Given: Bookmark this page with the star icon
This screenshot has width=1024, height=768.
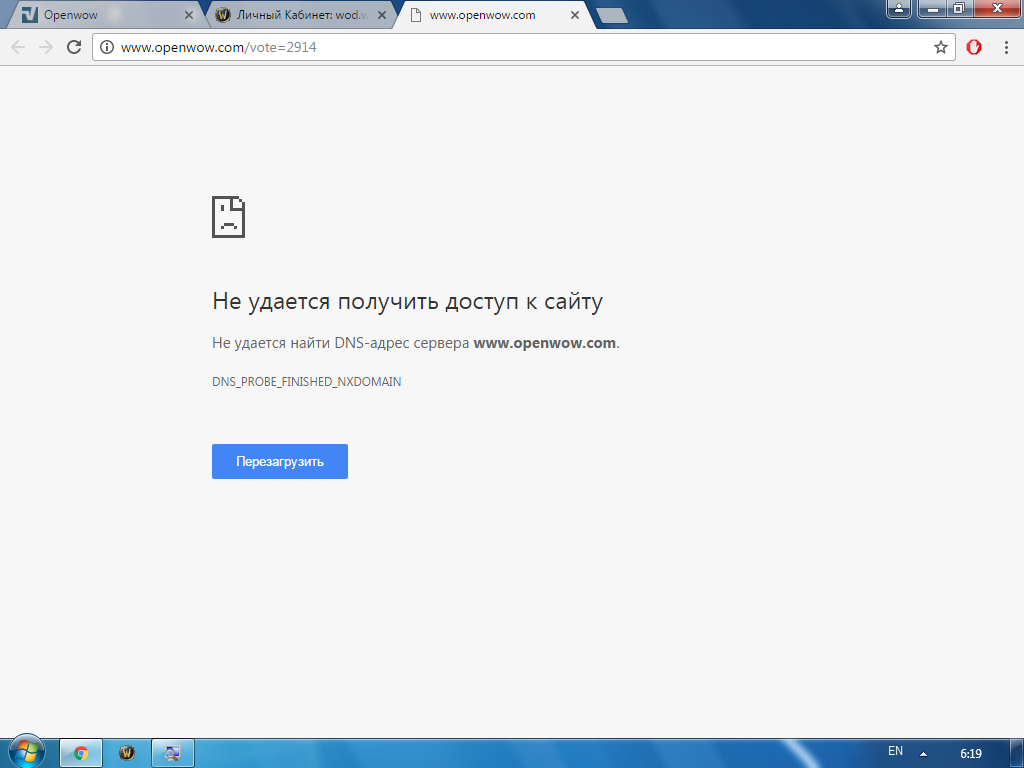Looking at the screenshot, I should click(x=940, y=47).
